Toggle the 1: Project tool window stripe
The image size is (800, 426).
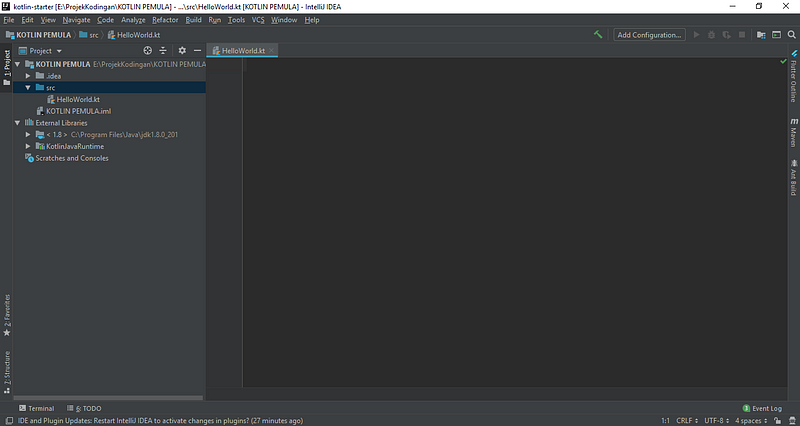tap(7, 67)
